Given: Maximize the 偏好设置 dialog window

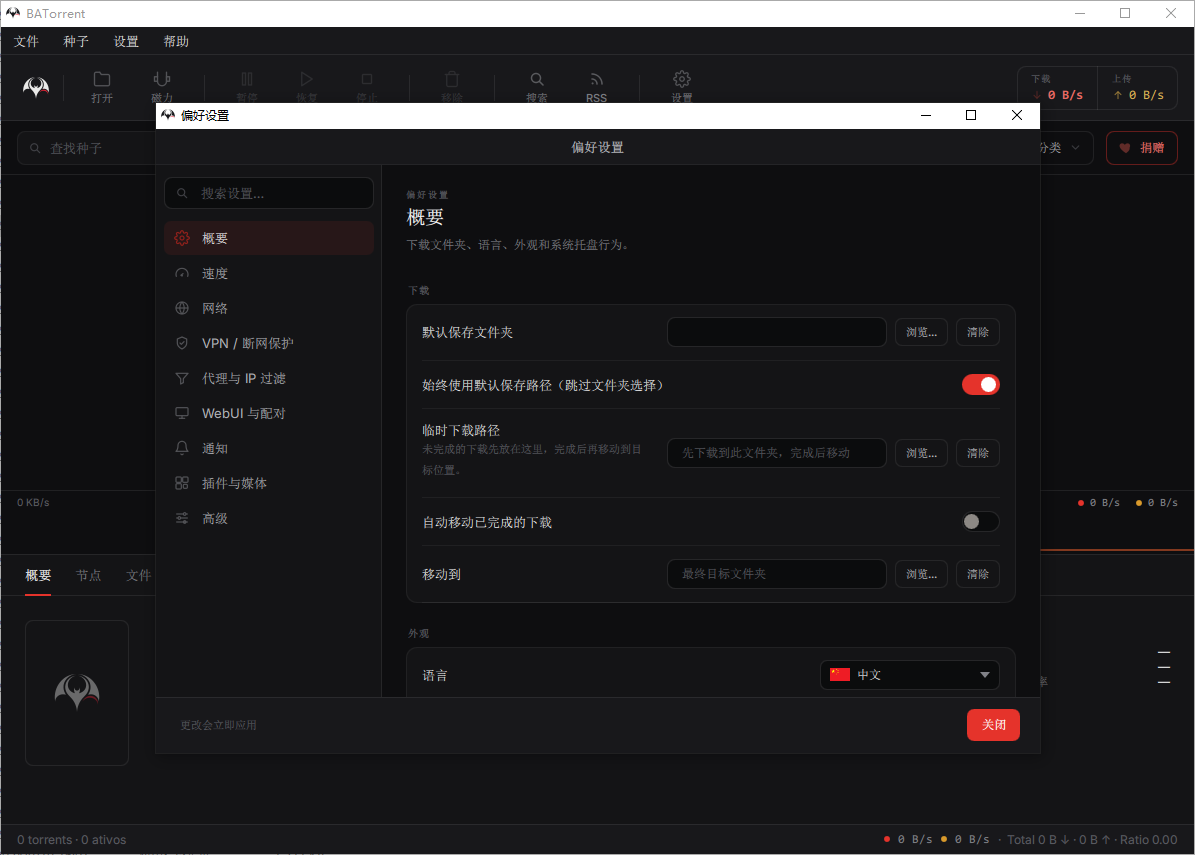Looking at the screenshot, I should [971, 115].
